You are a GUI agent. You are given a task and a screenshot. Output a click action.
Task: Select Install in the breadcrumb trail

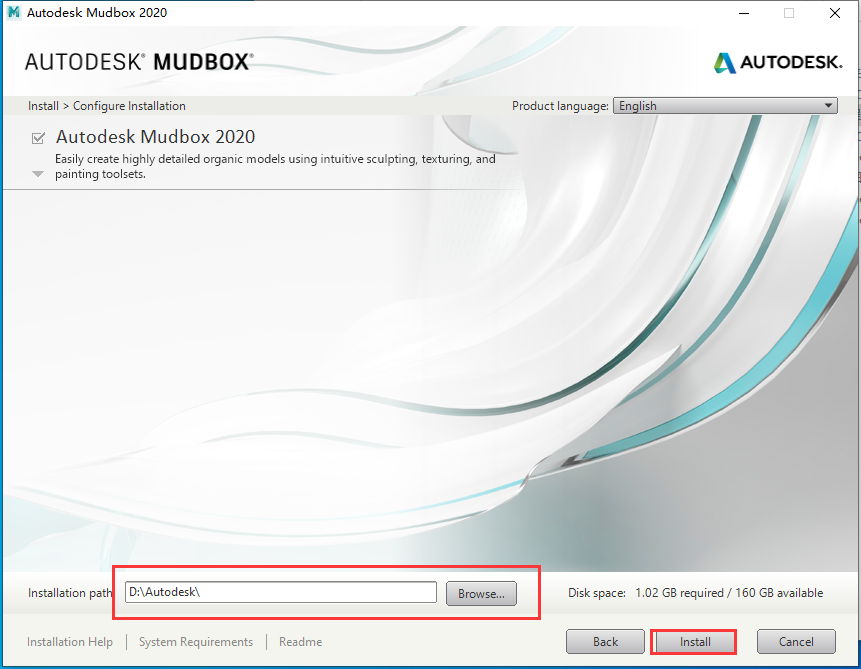42,105
